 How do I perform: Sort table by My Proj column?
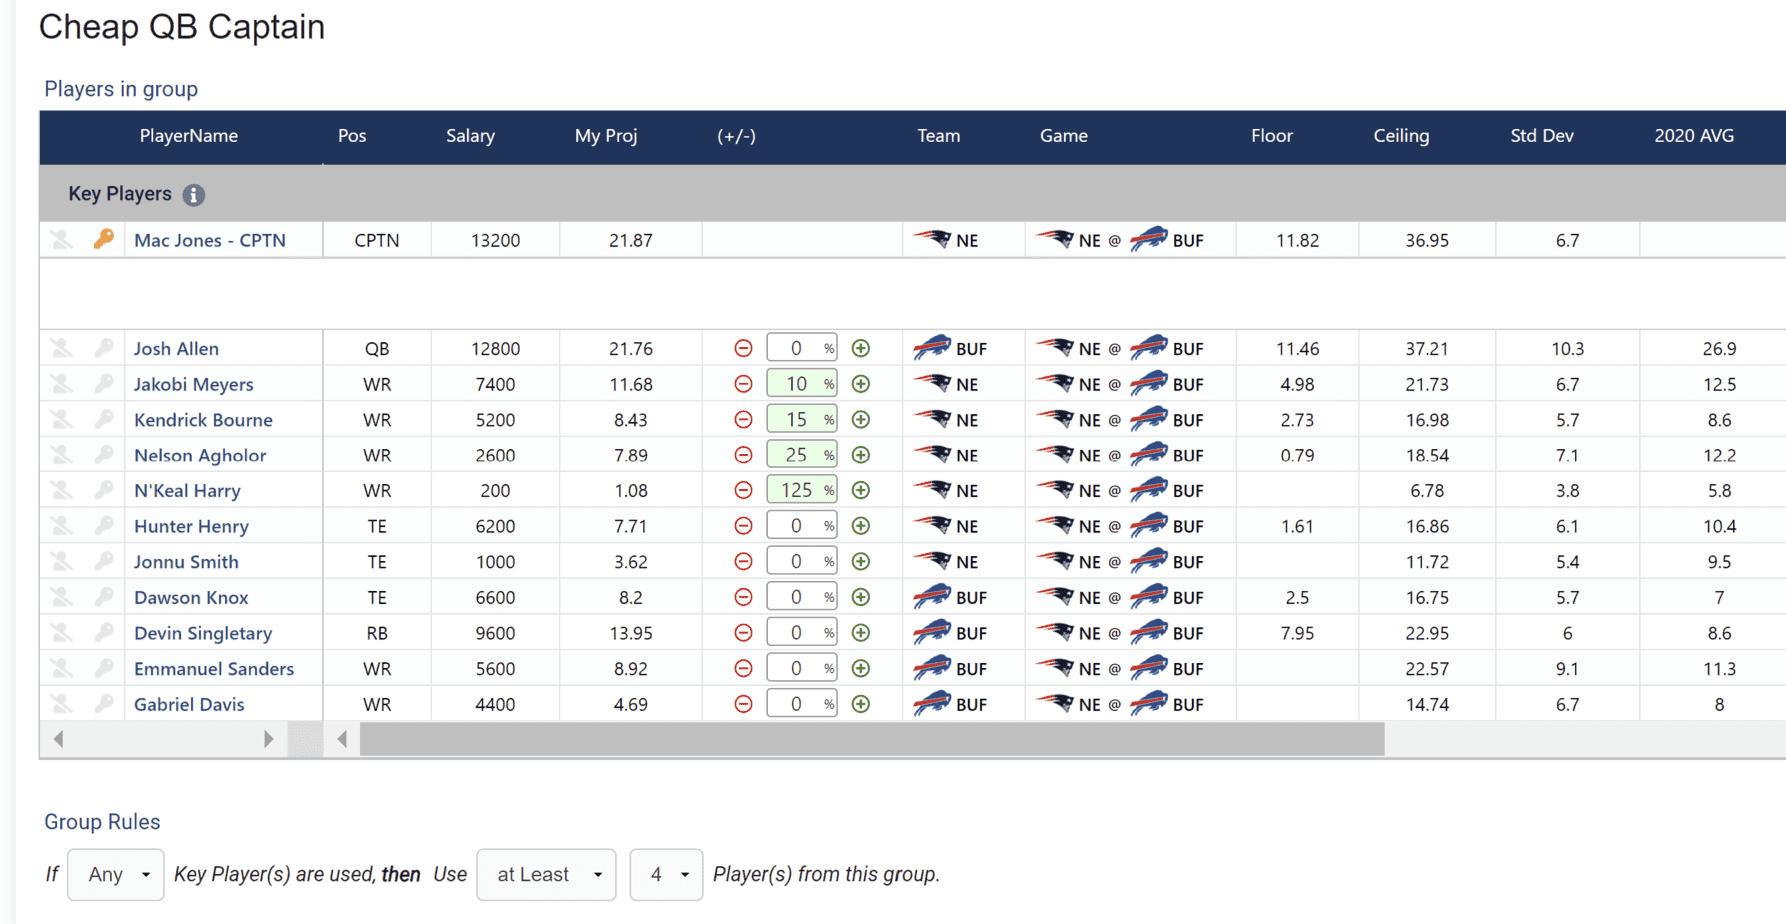[606, 136]
